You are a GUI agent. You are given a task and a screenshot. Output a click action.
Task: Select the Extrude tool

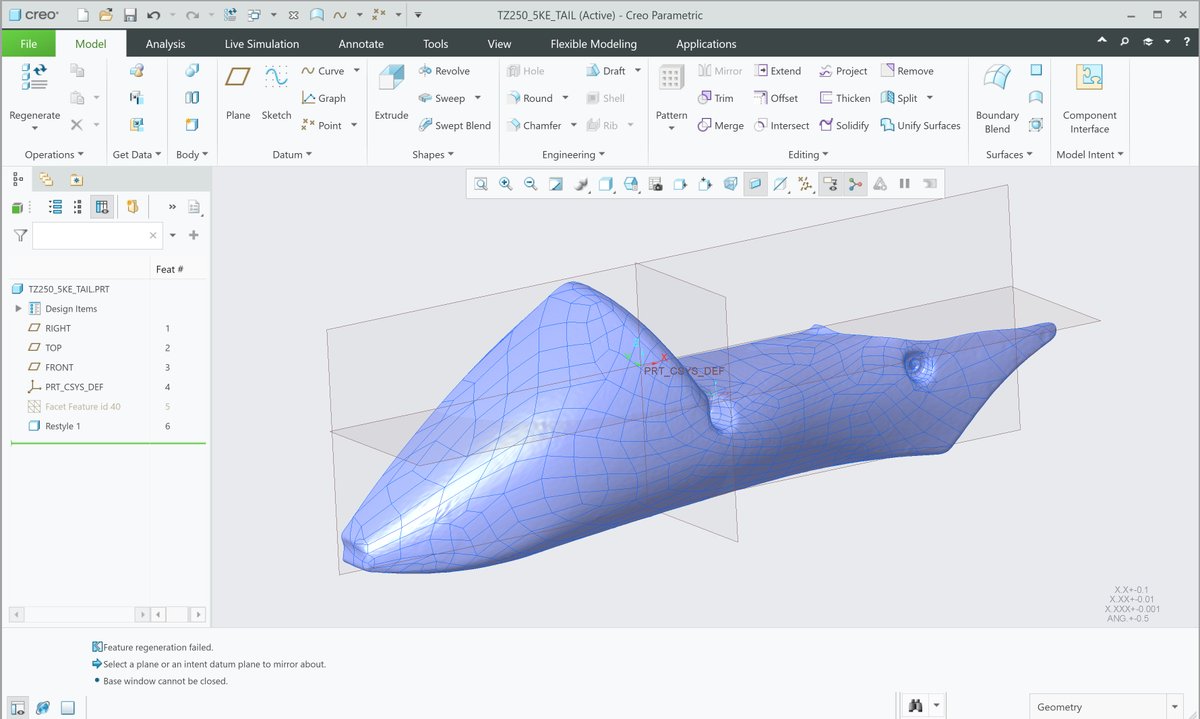(x=390, y=97)
